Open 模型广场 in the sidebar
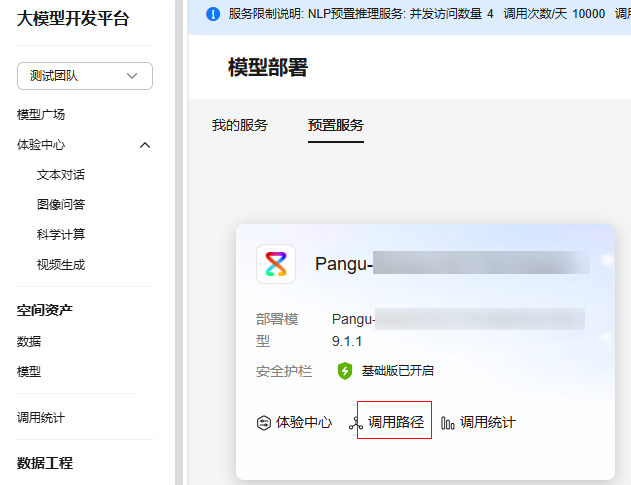 41,115
